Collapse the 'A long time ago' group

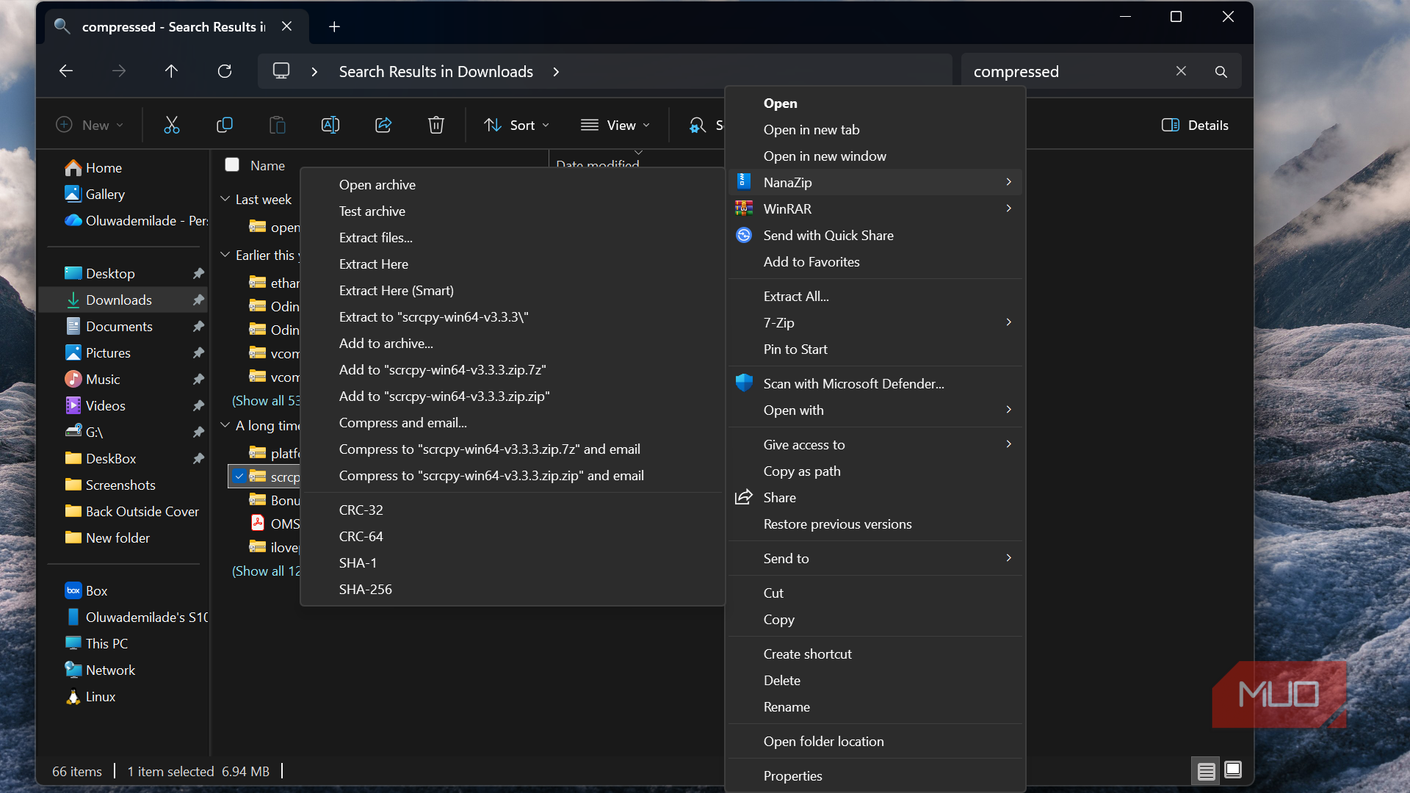(x=225, y=425)
